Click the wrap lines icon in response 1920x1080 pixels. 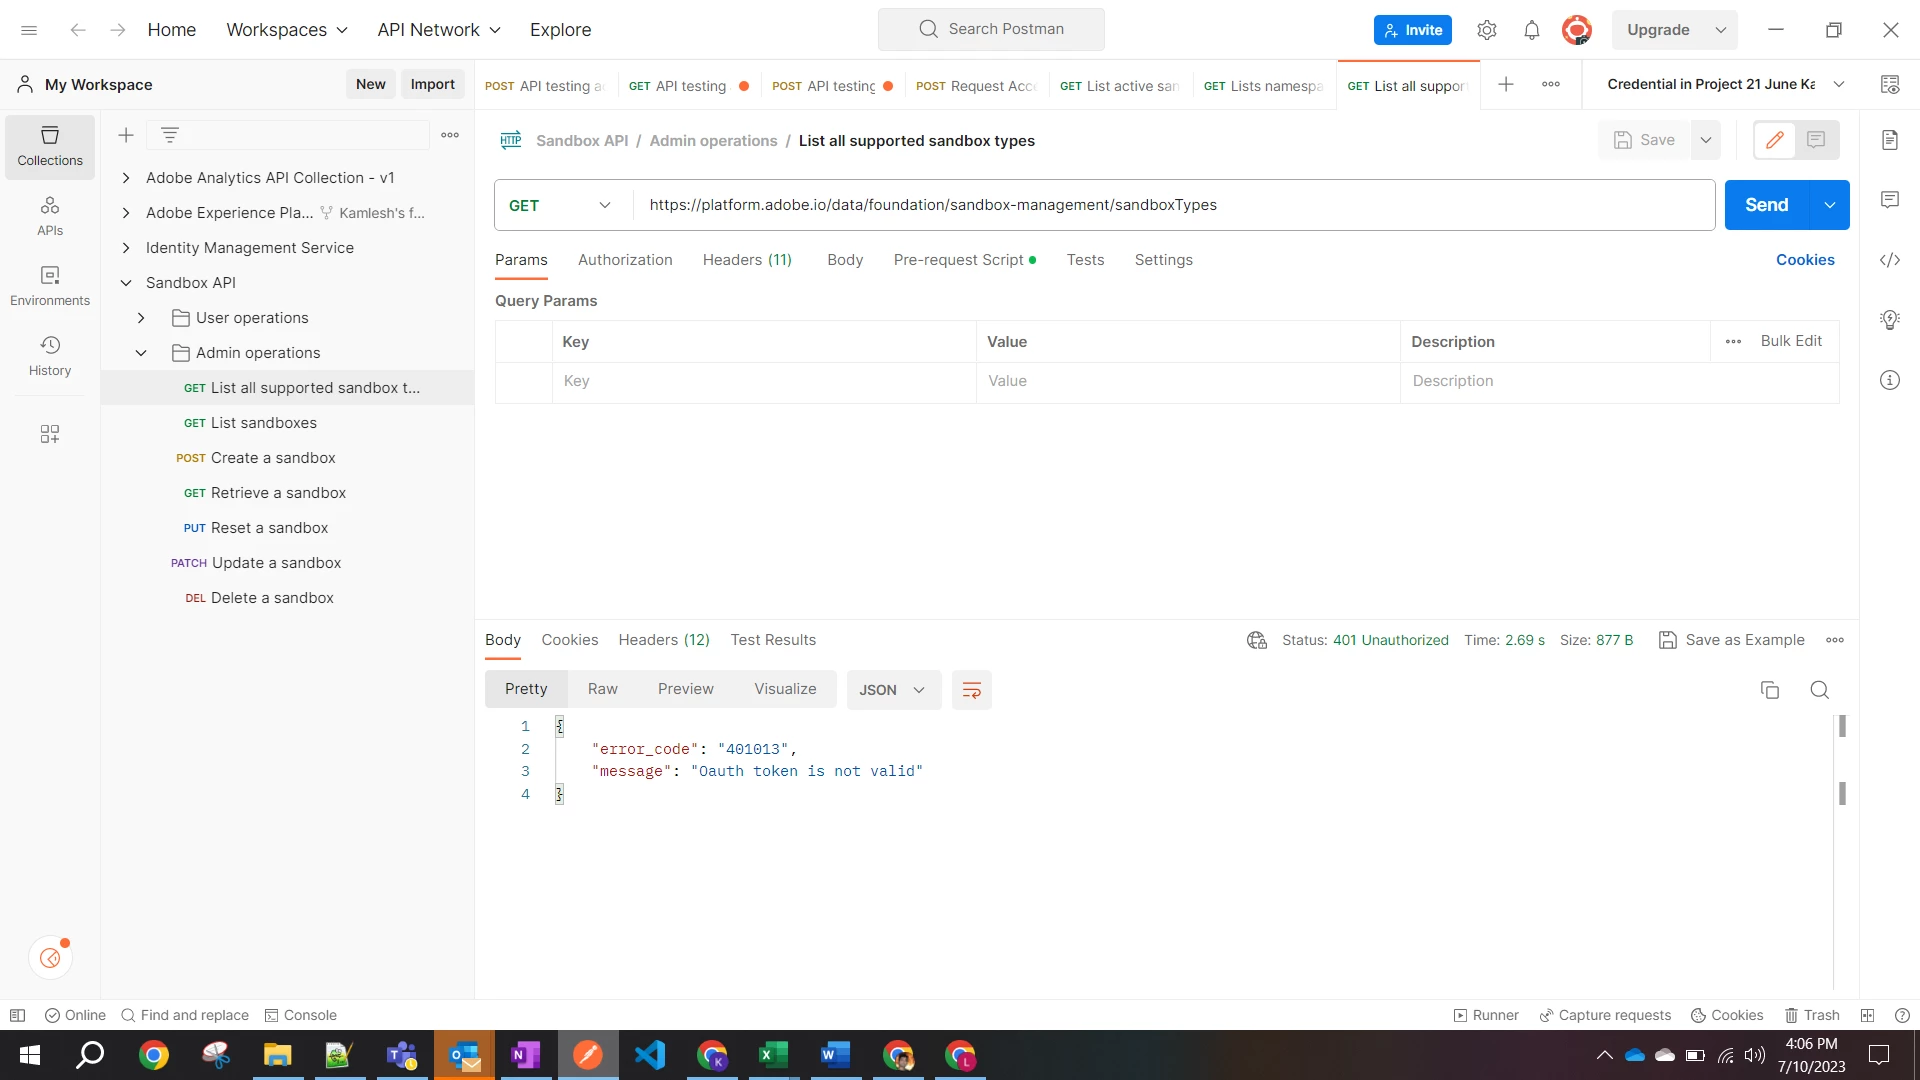(971, 690)
